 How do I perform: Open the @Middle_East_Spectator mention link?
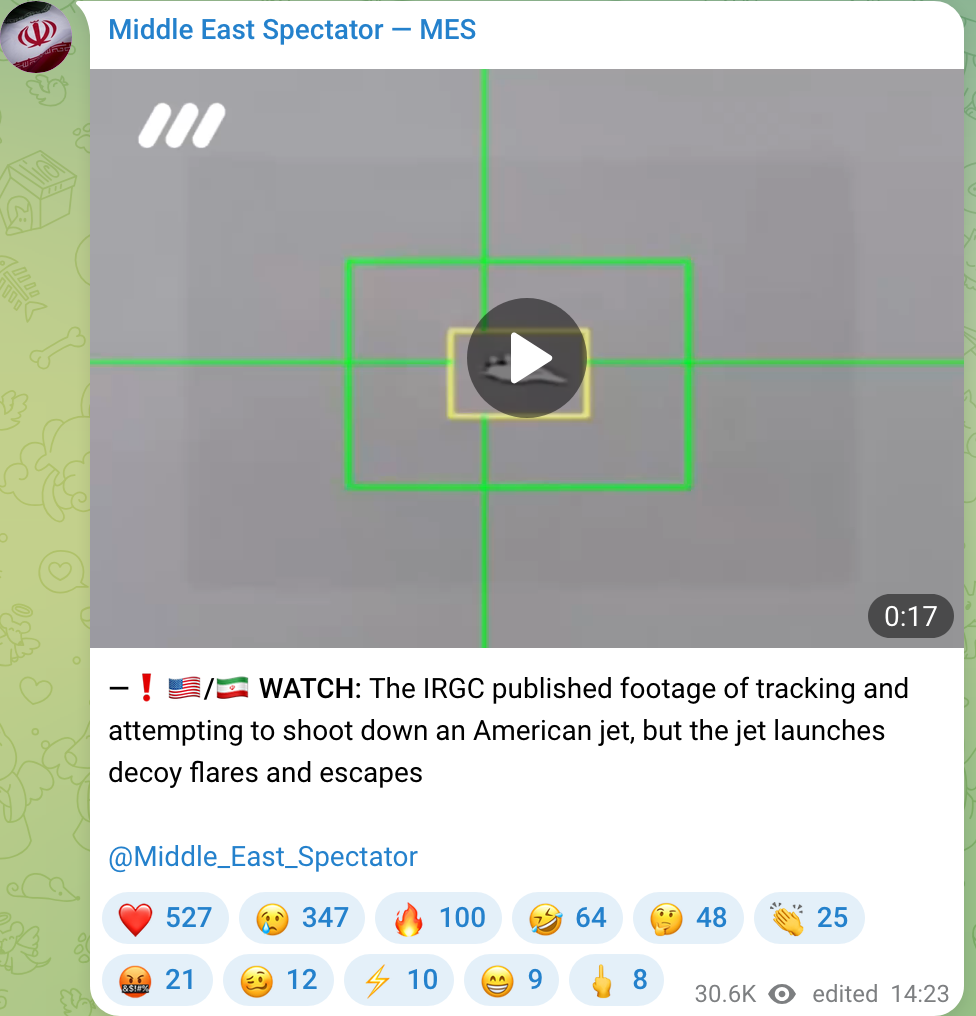click(x=262, y=857)
